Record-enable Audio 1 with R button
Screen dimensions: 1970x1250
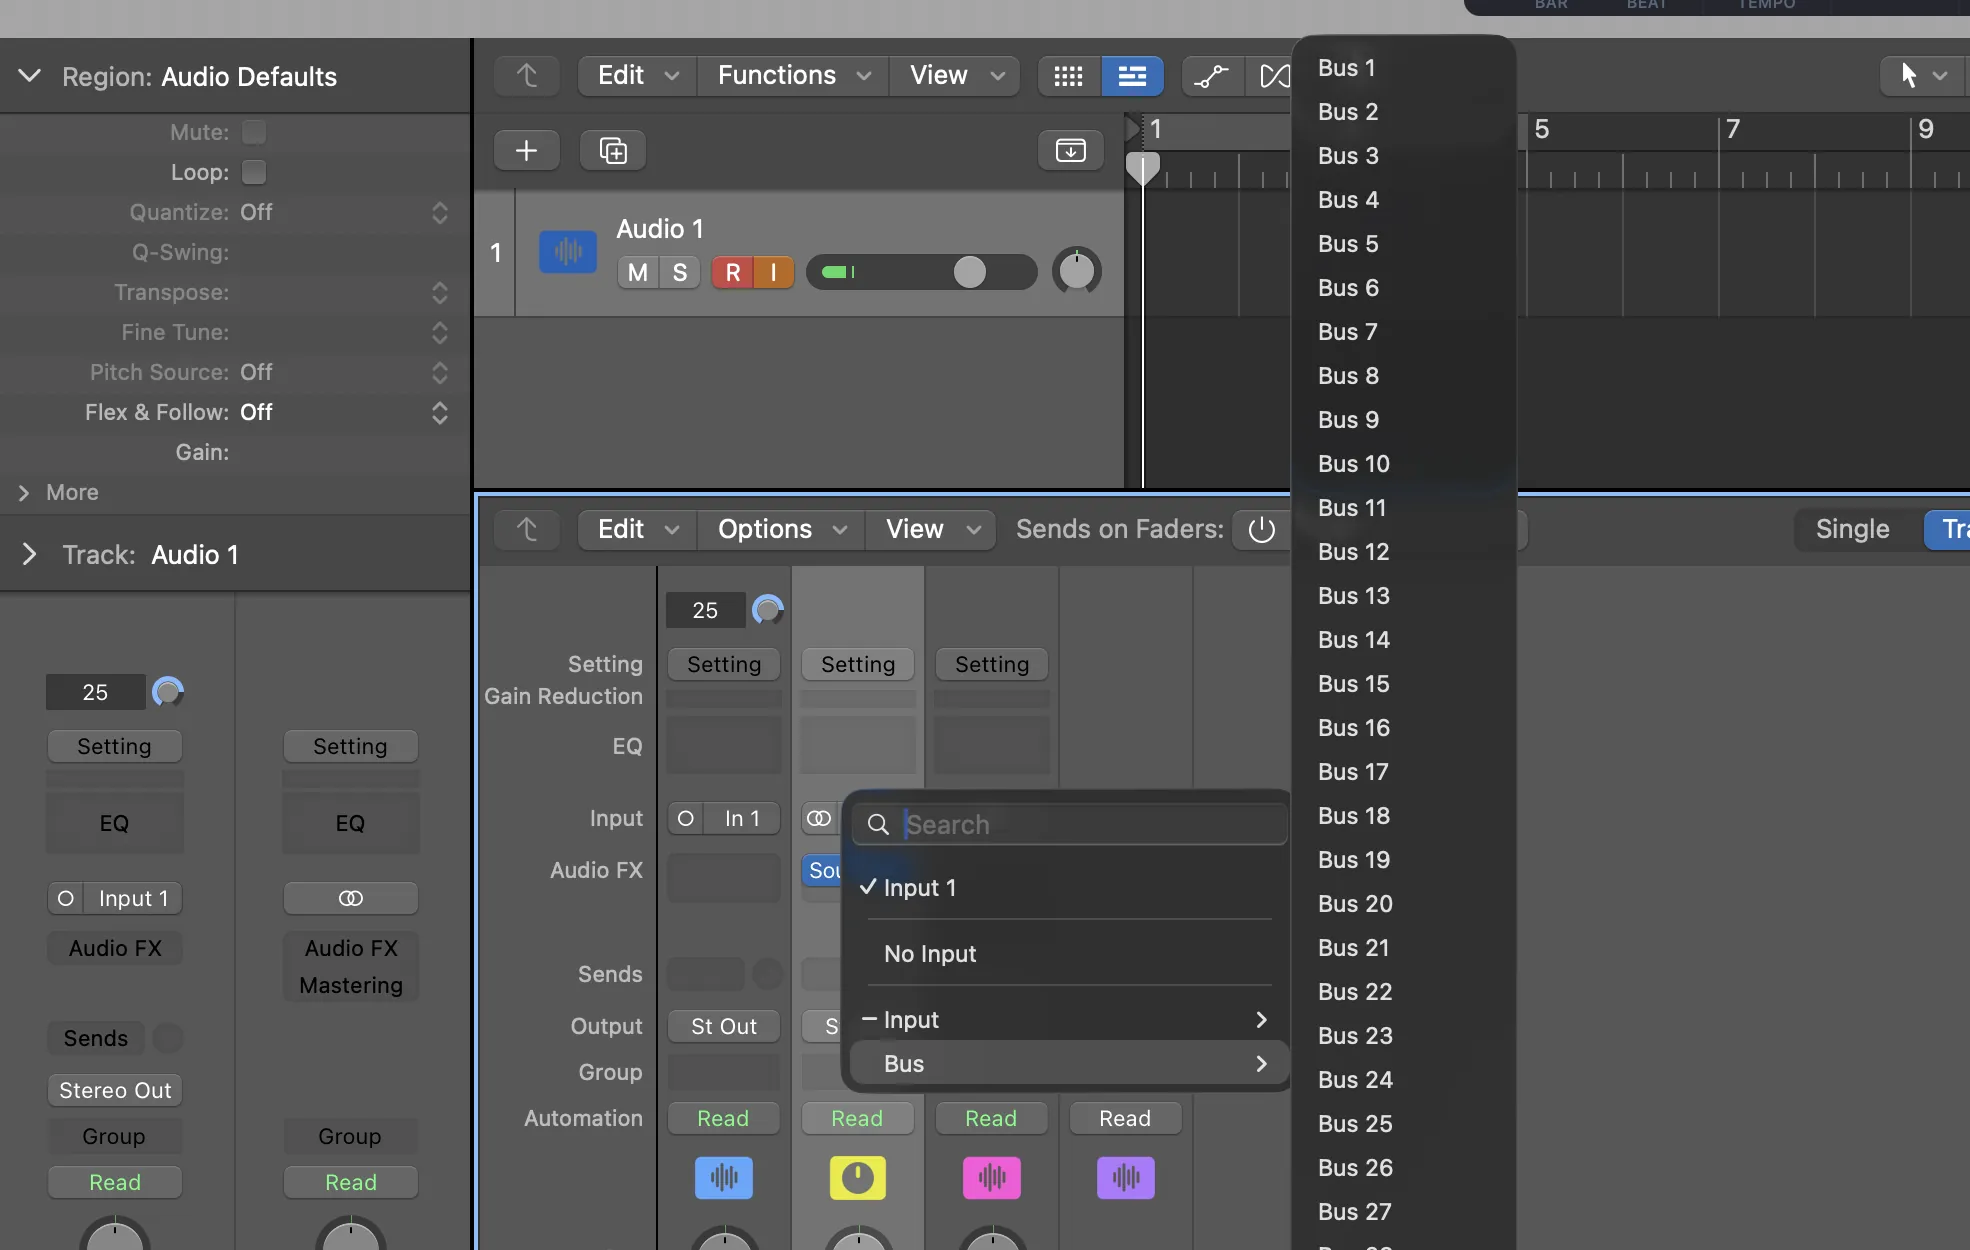[x=733, y=272]
